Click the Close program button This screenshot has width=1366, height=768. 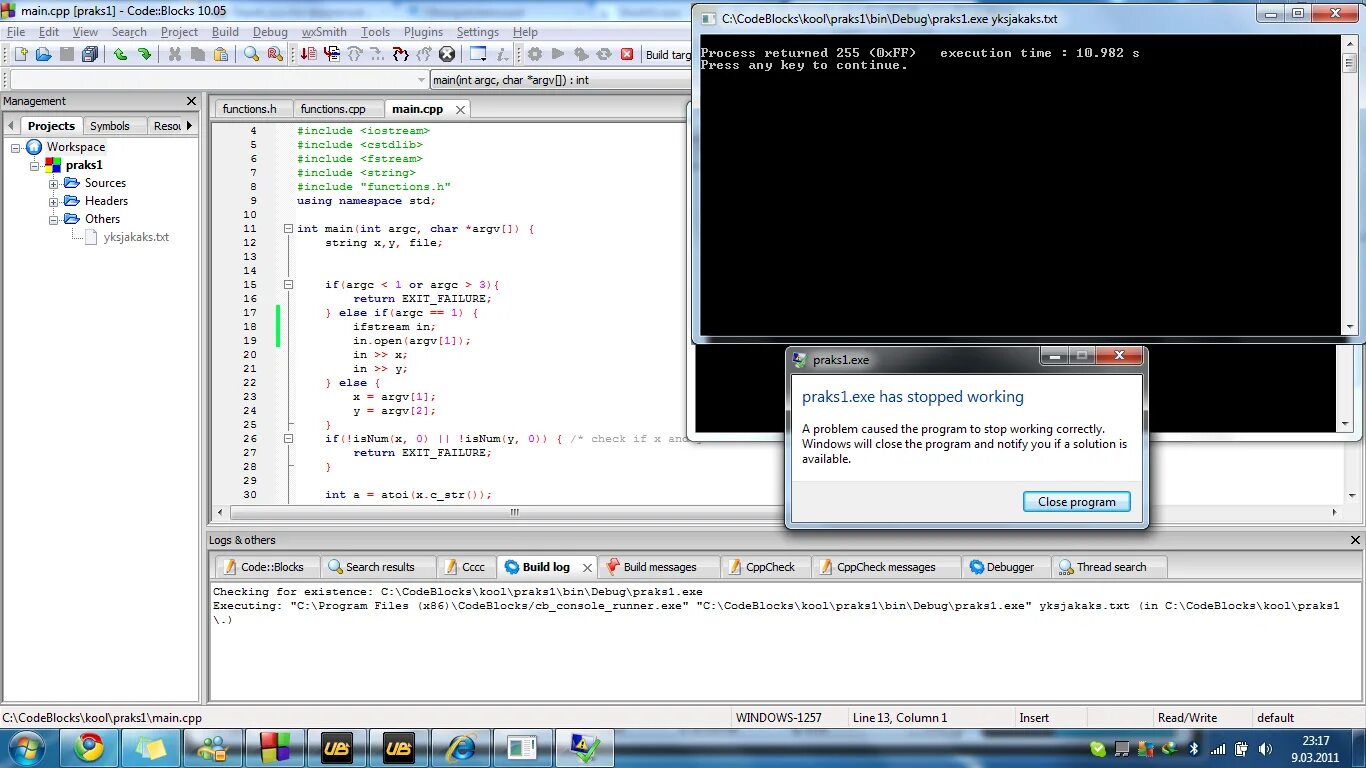(x=1077, y=502)
